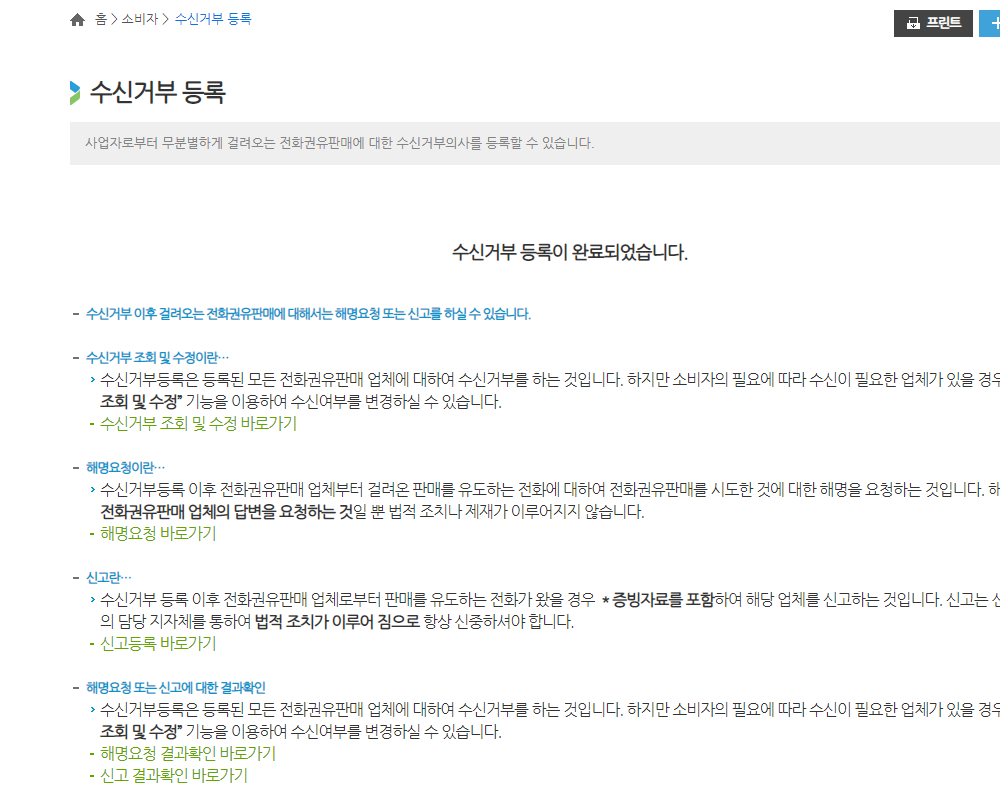Image resolution: width=1000 pixels, height=809 pixels.
Task: Click the 프린트 button
Action: (x=932, y=24)
